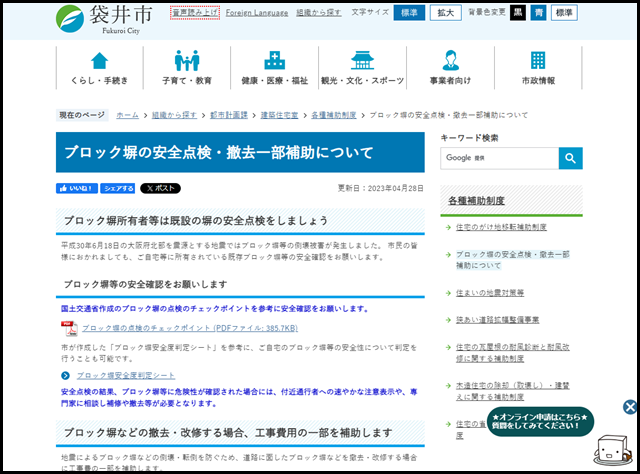Open 健康・医療・福祉 hospital icon menu
This screenshot has width=640, height=474.
[274, 67]
